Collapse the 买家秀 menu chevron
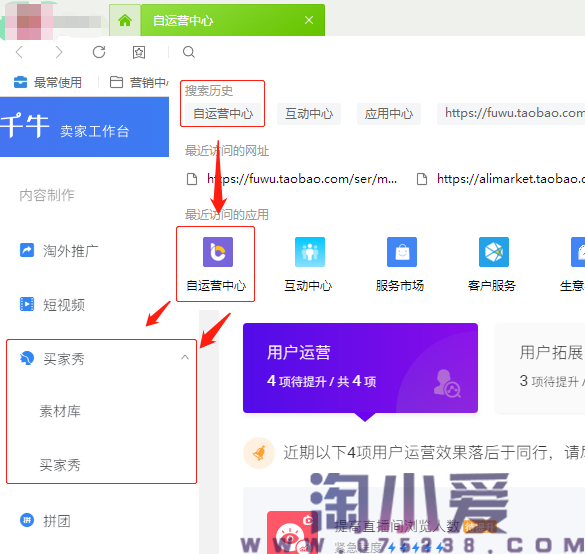585x554 pixels. [x=185, y=357]
